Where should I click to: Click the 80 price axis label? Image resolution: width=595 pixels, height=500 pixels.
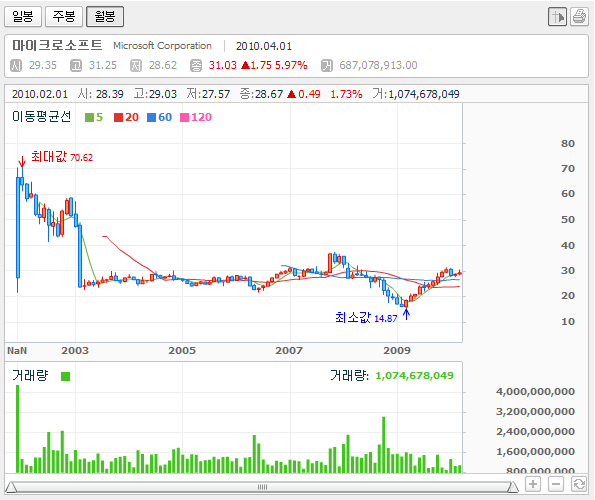568,144
